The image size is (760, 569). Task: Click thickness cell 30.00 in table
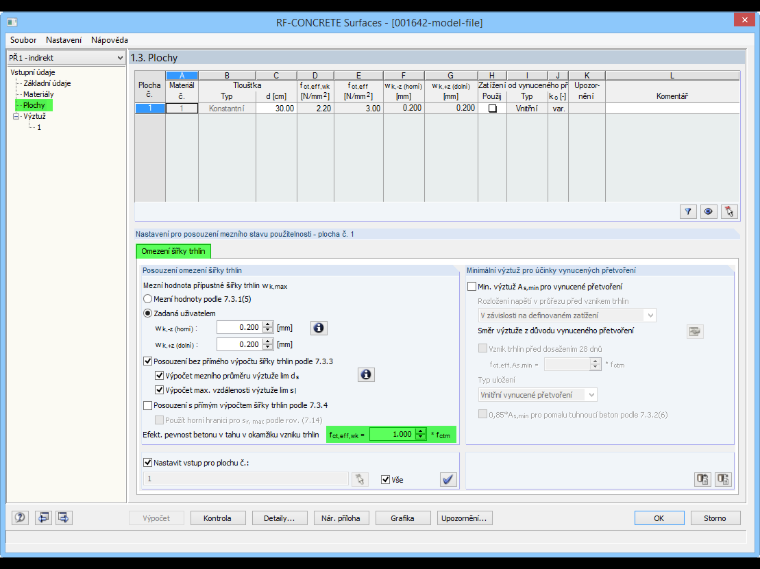click(276, 109)
